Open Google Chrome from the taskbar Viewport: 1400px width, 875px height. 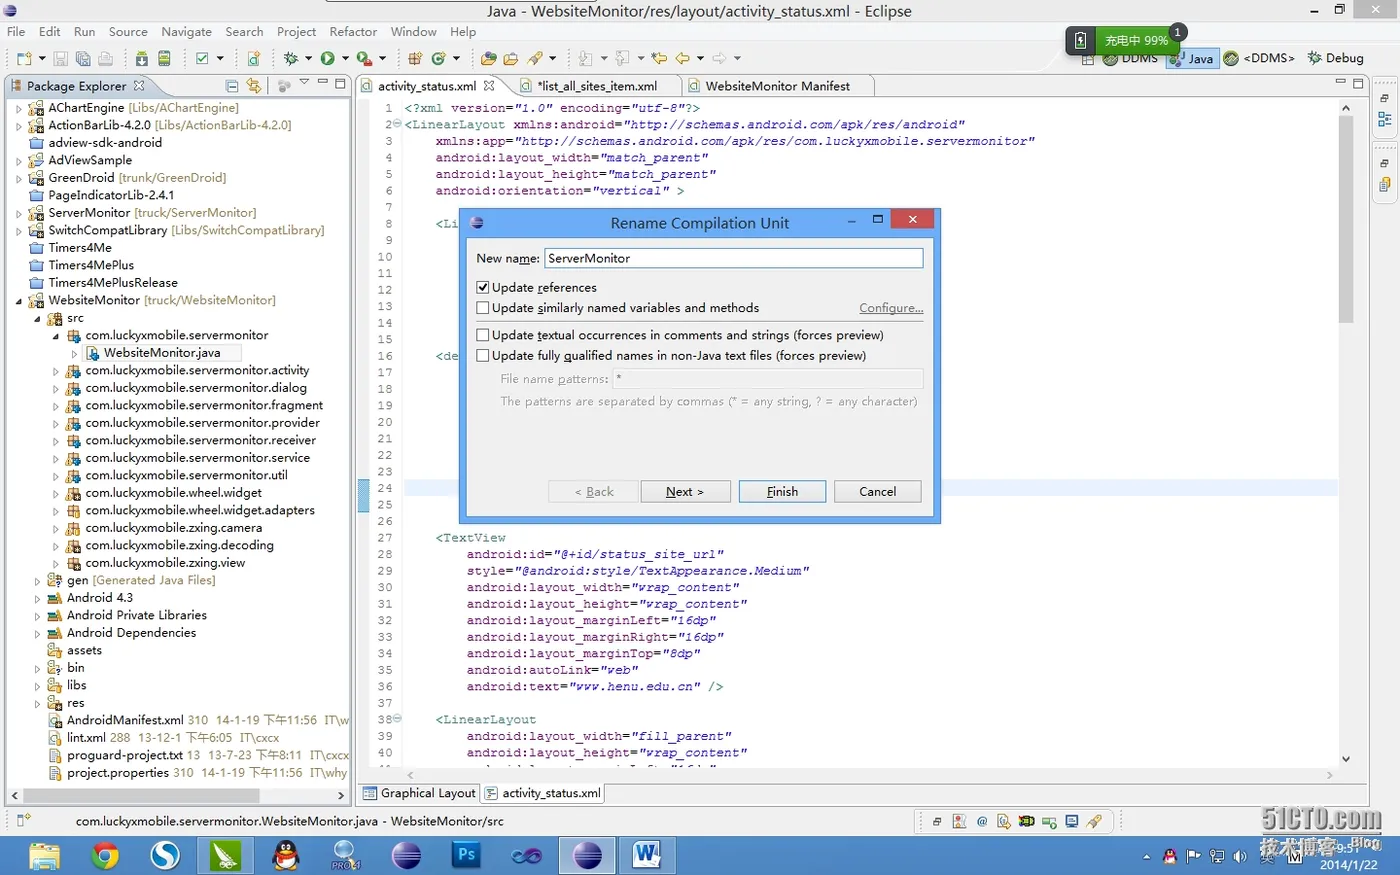coord(105,855)
